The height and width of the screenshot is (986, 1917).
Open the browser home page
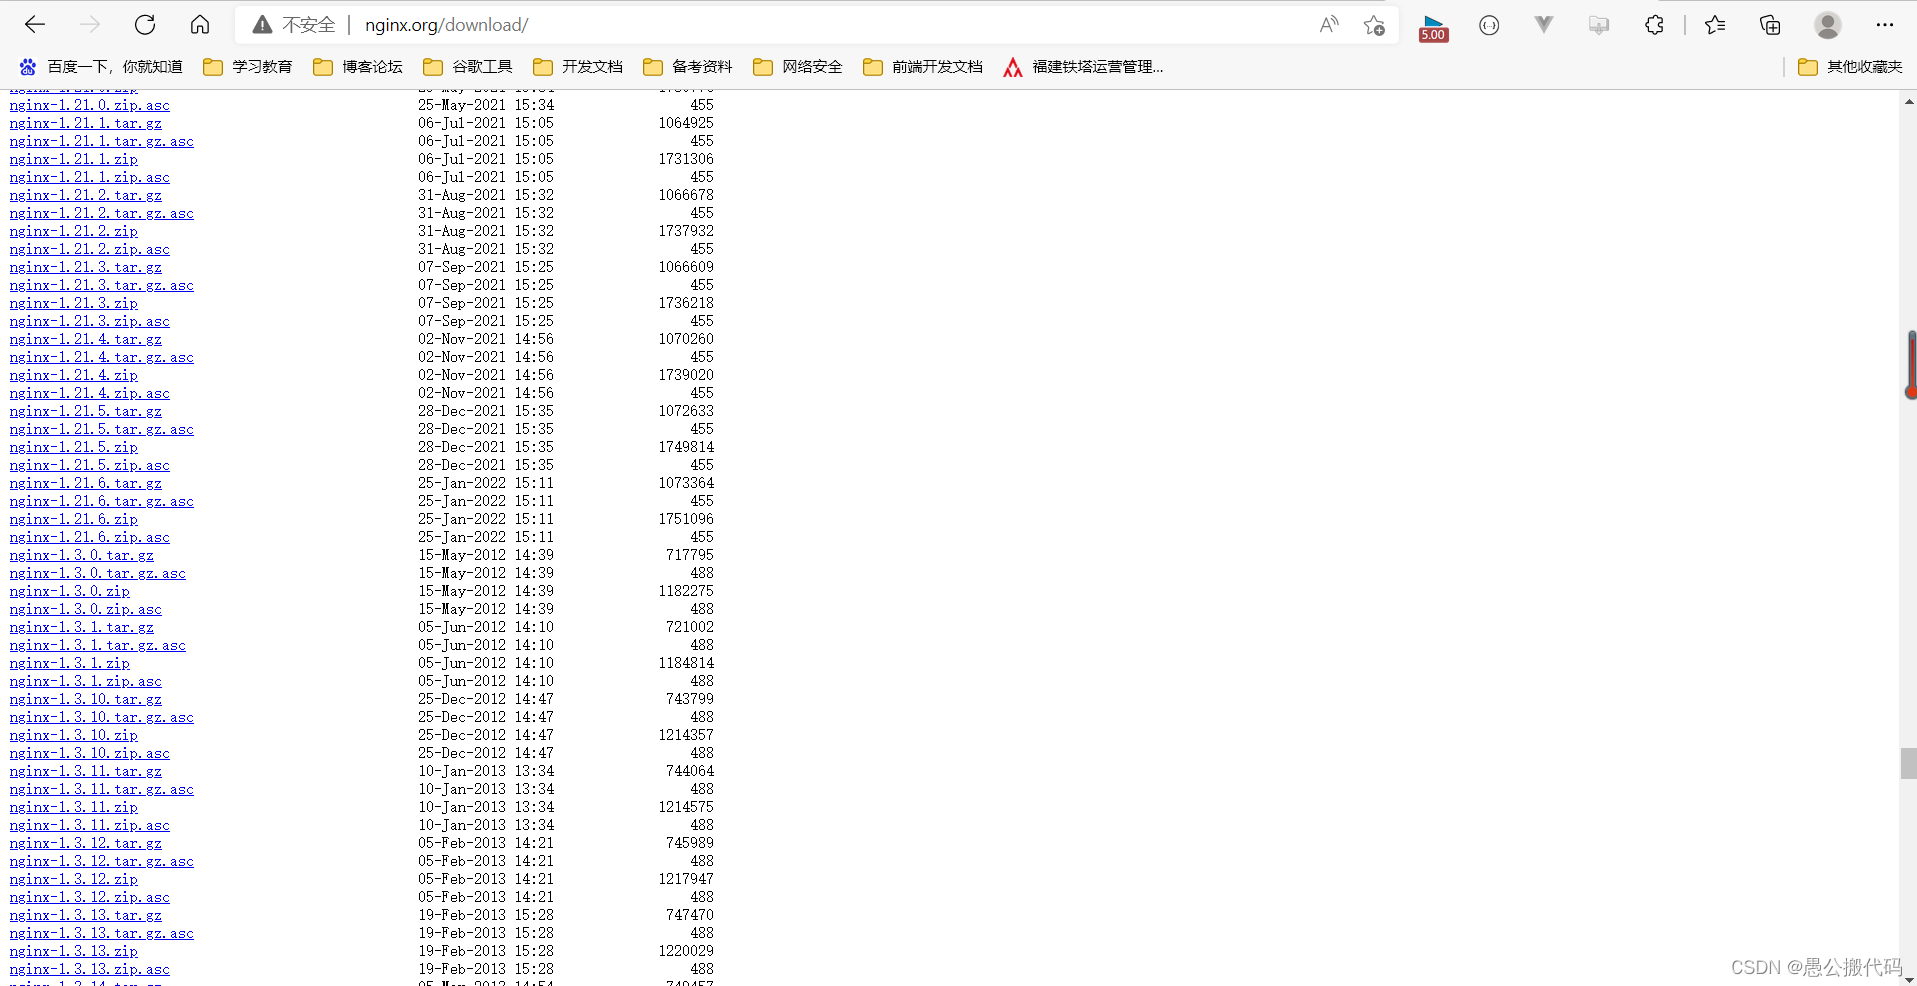(x=200, y=25)
